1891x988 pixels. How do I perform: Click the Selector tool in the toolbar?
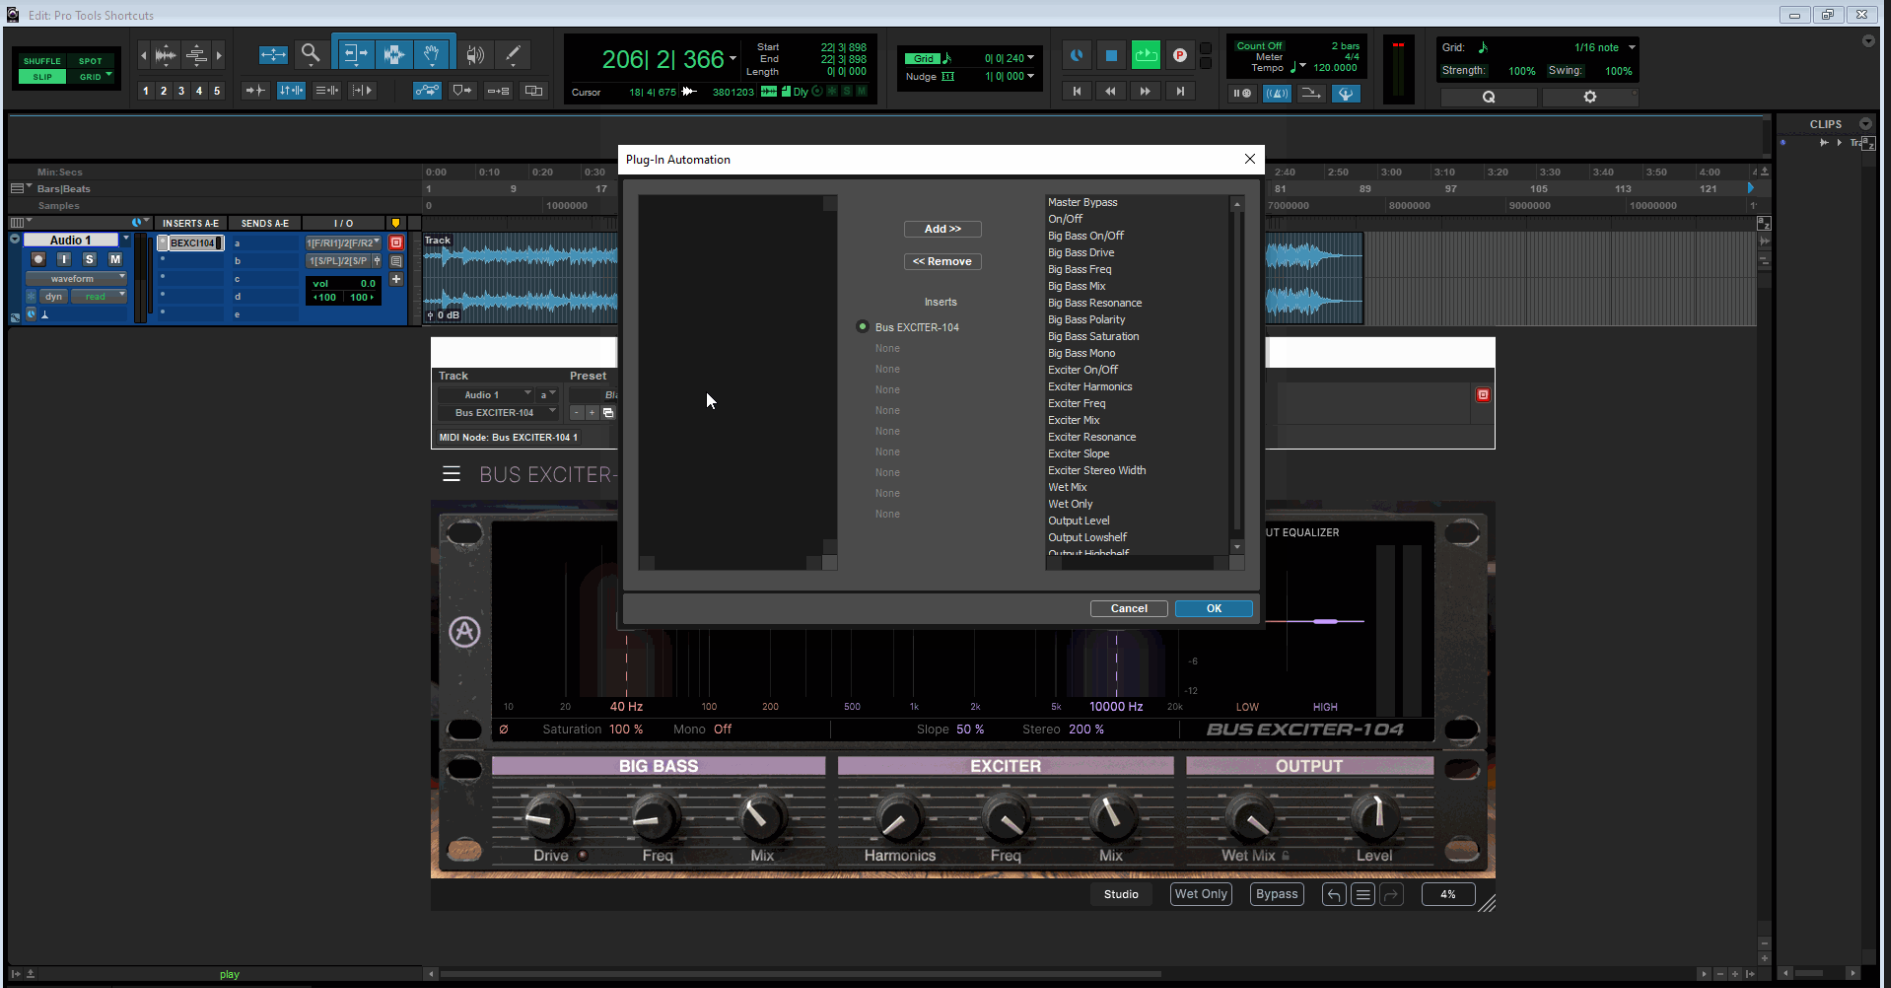(394, 54)
